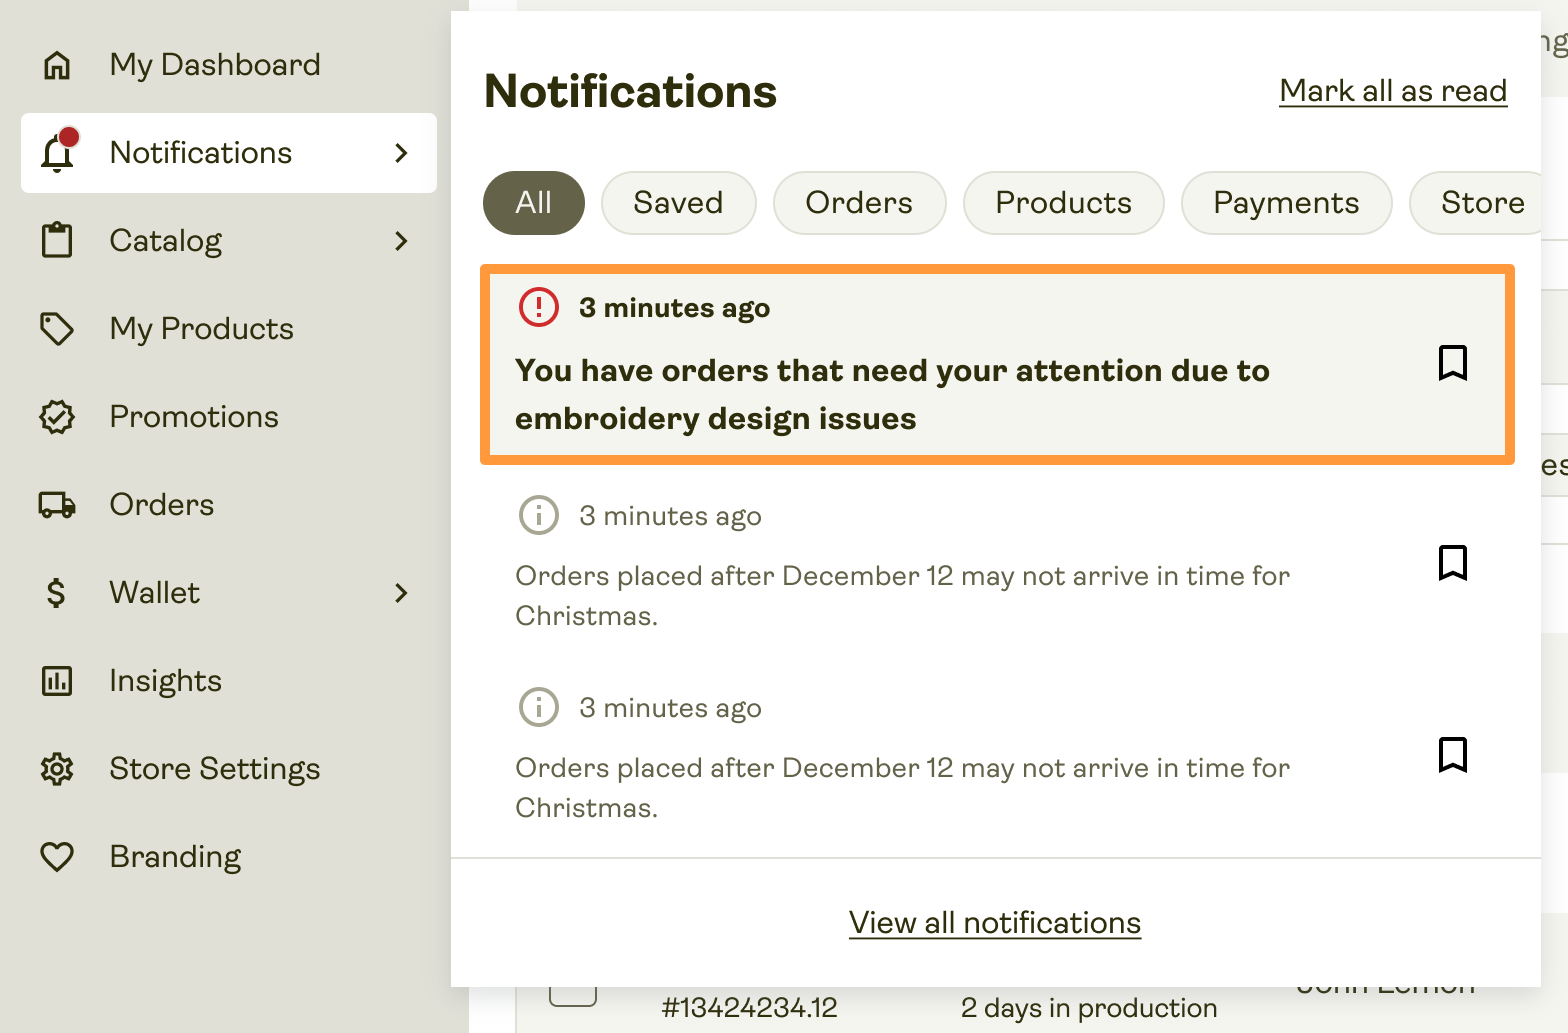Switch to the Saved filter tab

click(x=678, y=203)
